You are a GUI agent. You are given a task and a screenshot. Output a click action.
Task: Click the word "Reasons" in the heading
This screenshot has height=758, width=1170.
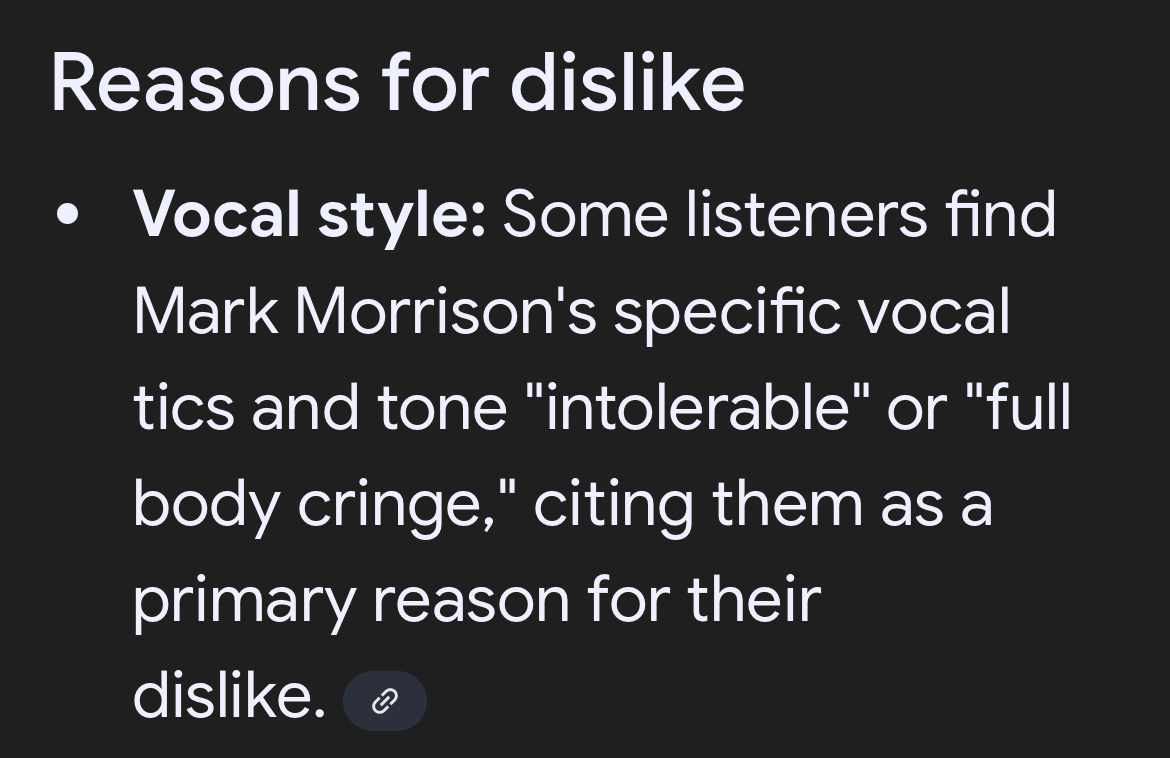[x=204, y=83]
